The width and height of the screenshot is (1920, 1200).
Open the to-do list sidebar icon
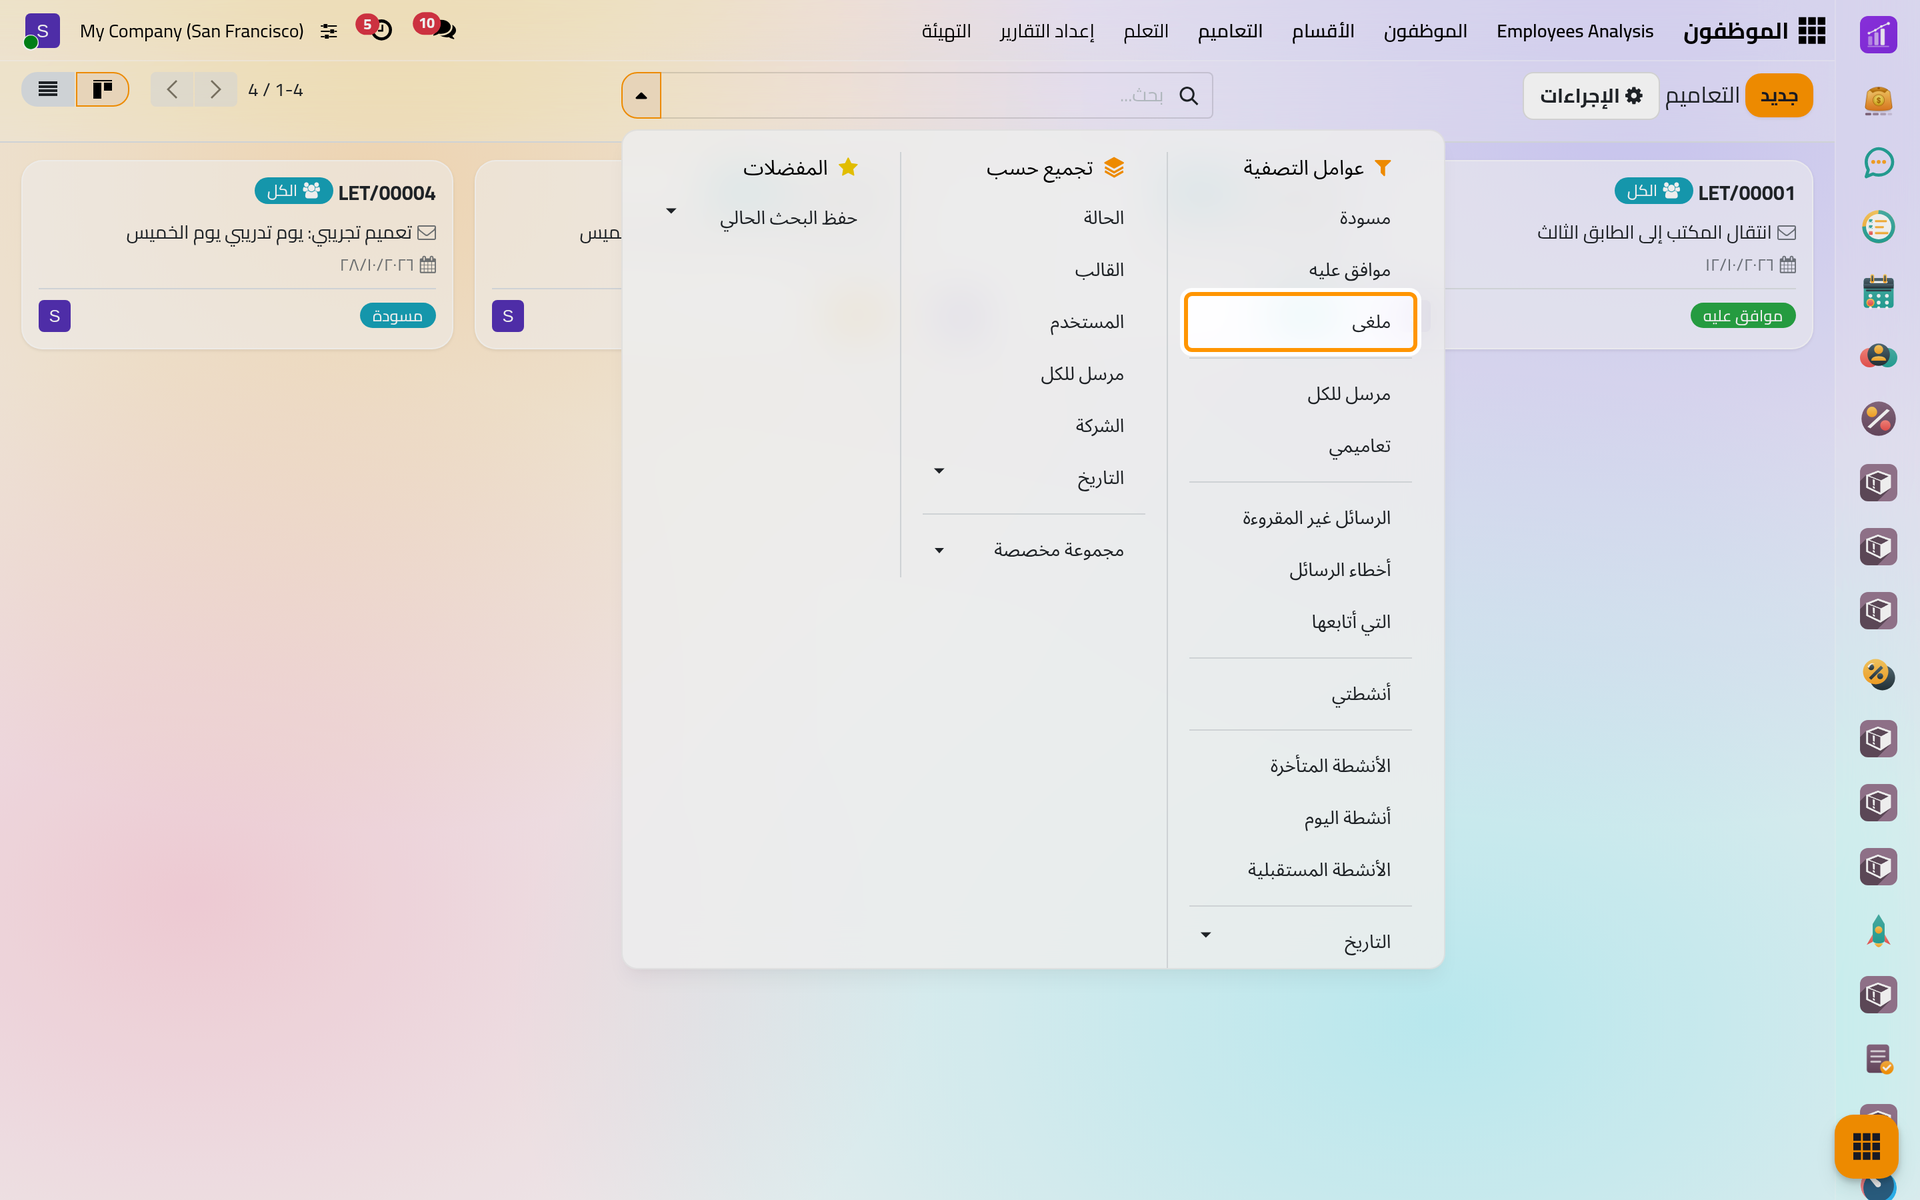click(1878, 227)
